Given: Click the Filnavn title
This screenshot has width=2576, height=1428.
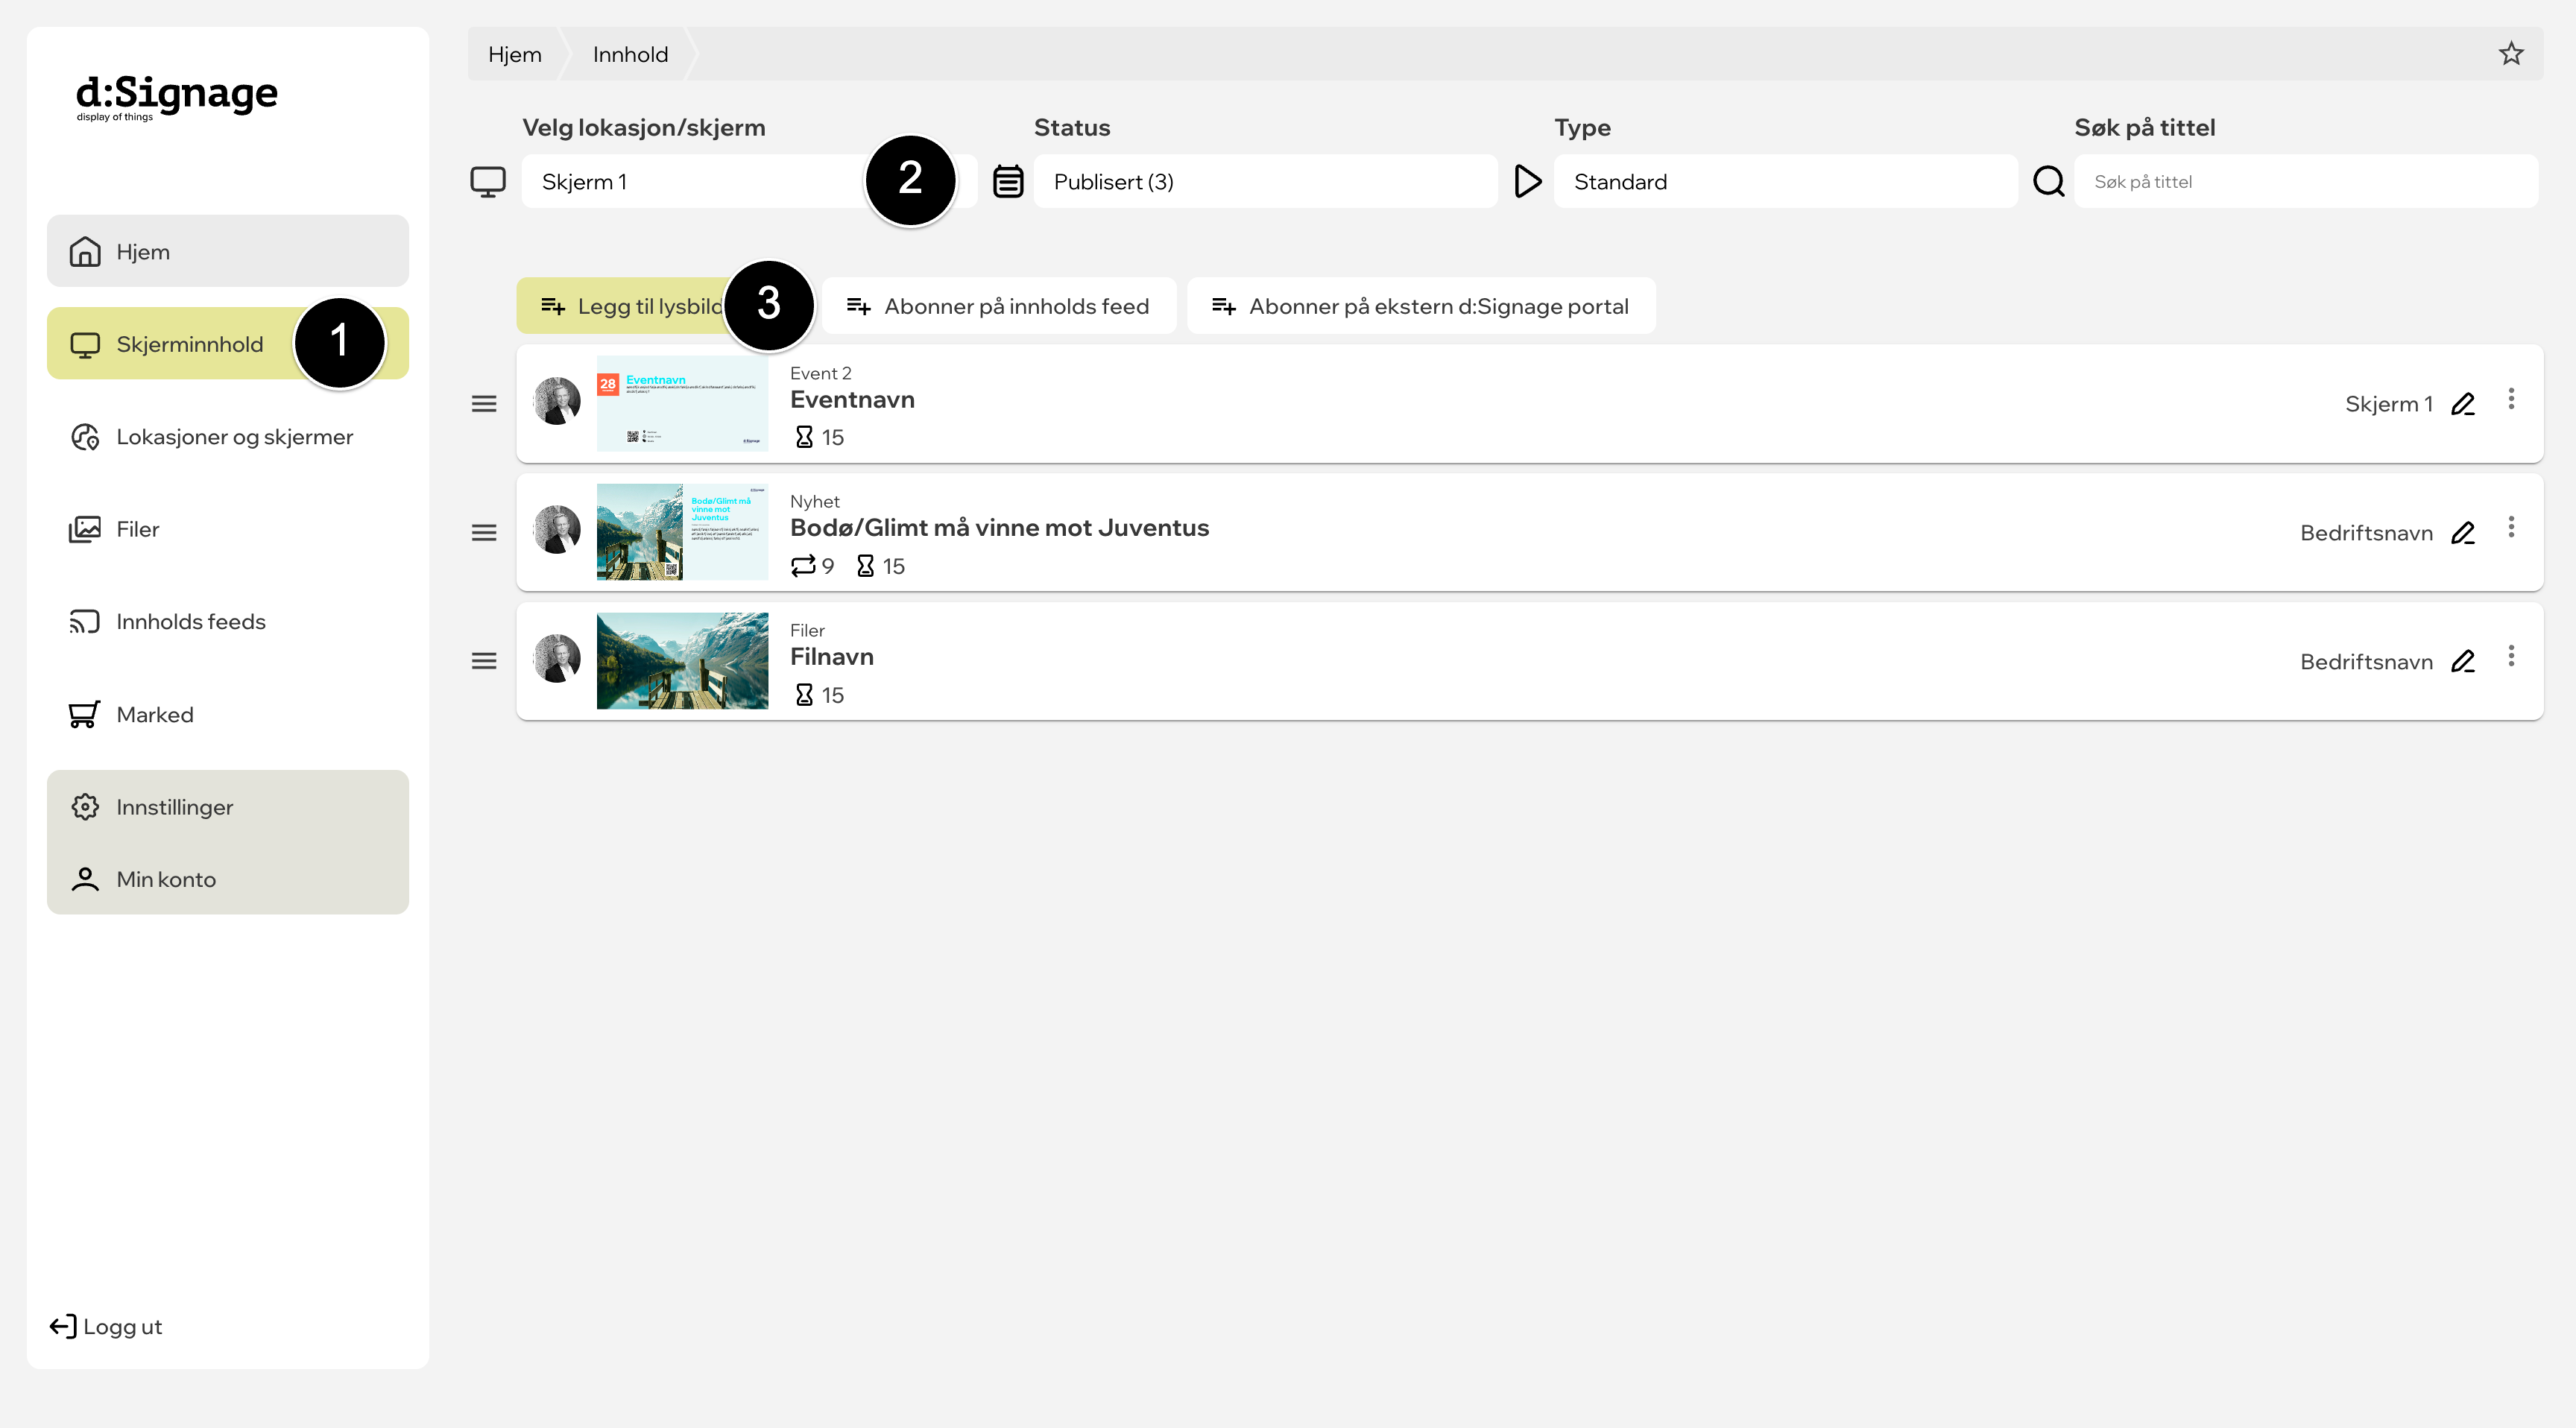Looking at the screenshot, I should click(x=832, y=657).
